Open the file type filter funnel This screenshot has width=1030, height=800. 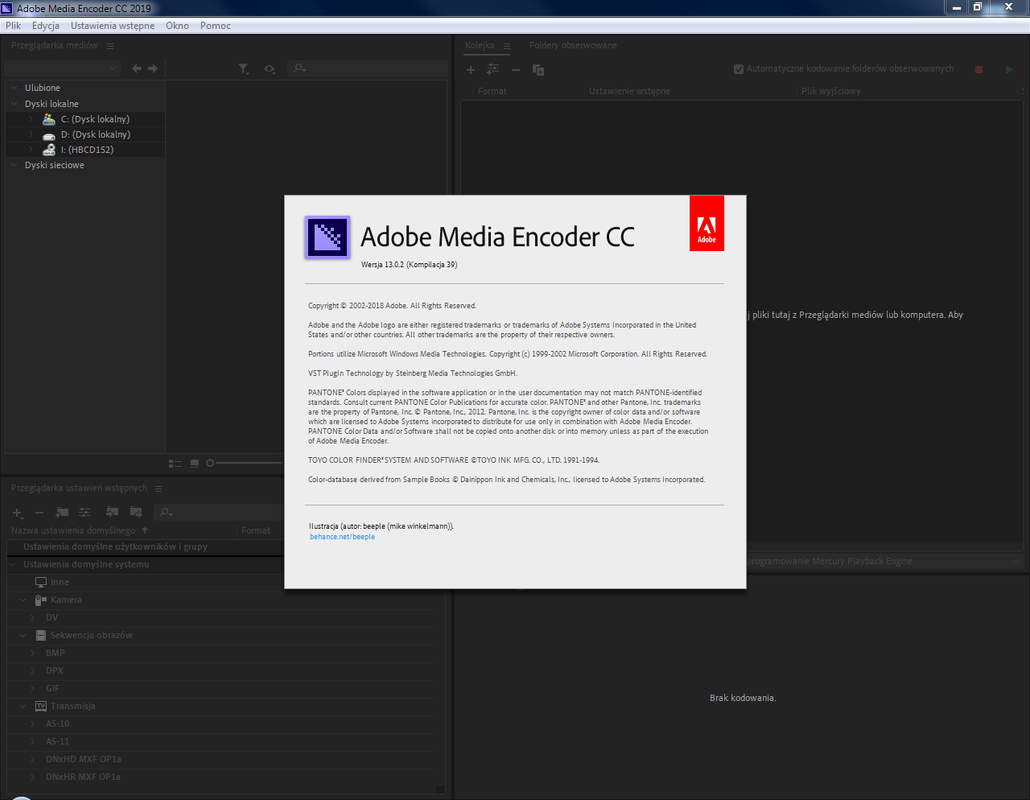tap(244, 69)
